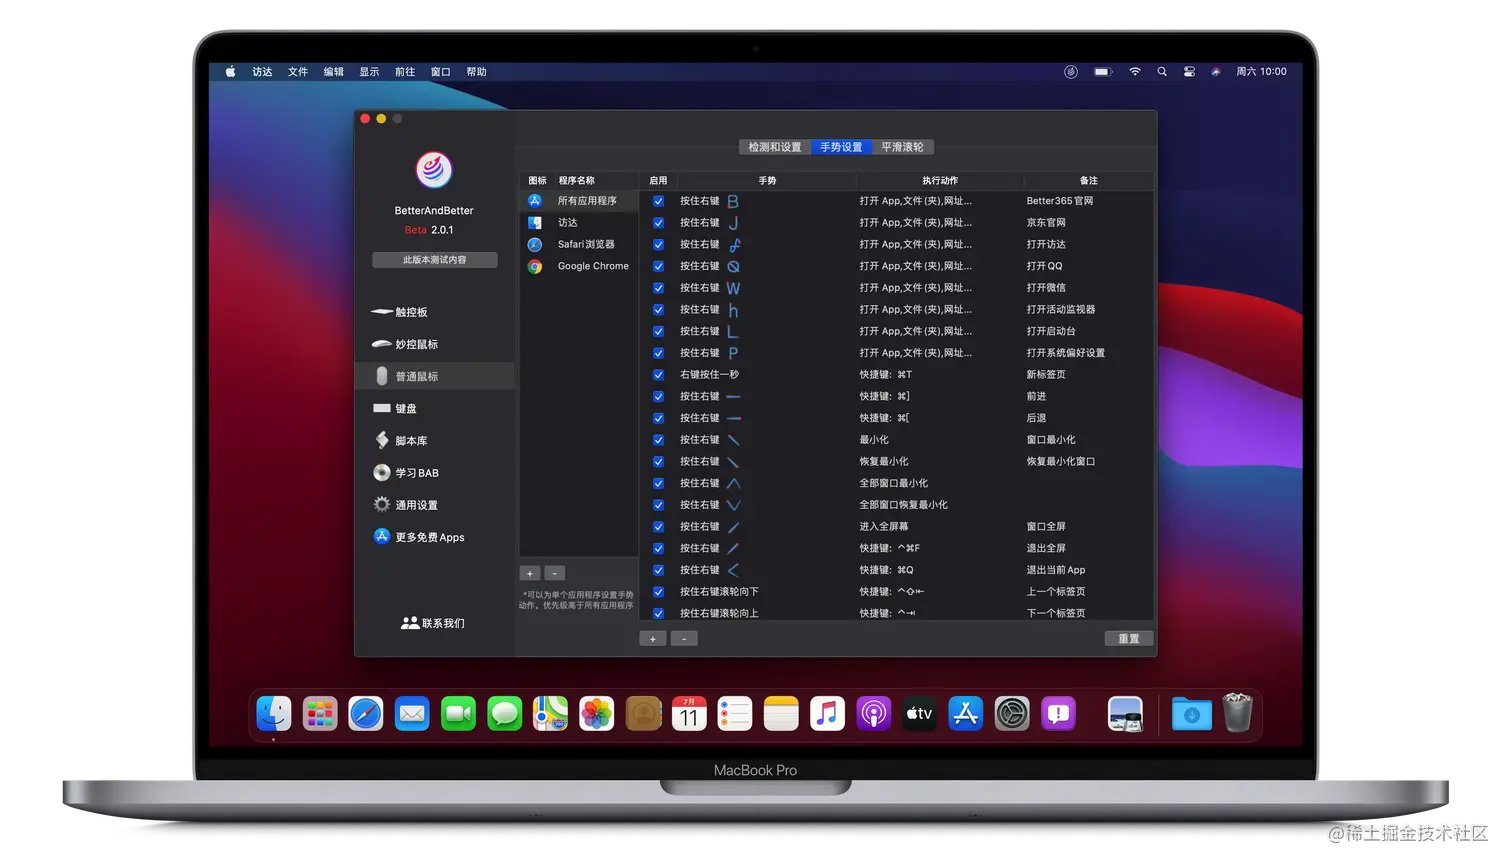Viewport: 1512px width, 867px height.
Task: Open System Preferences from the Dock
Action: click(x=1012, y=714)
